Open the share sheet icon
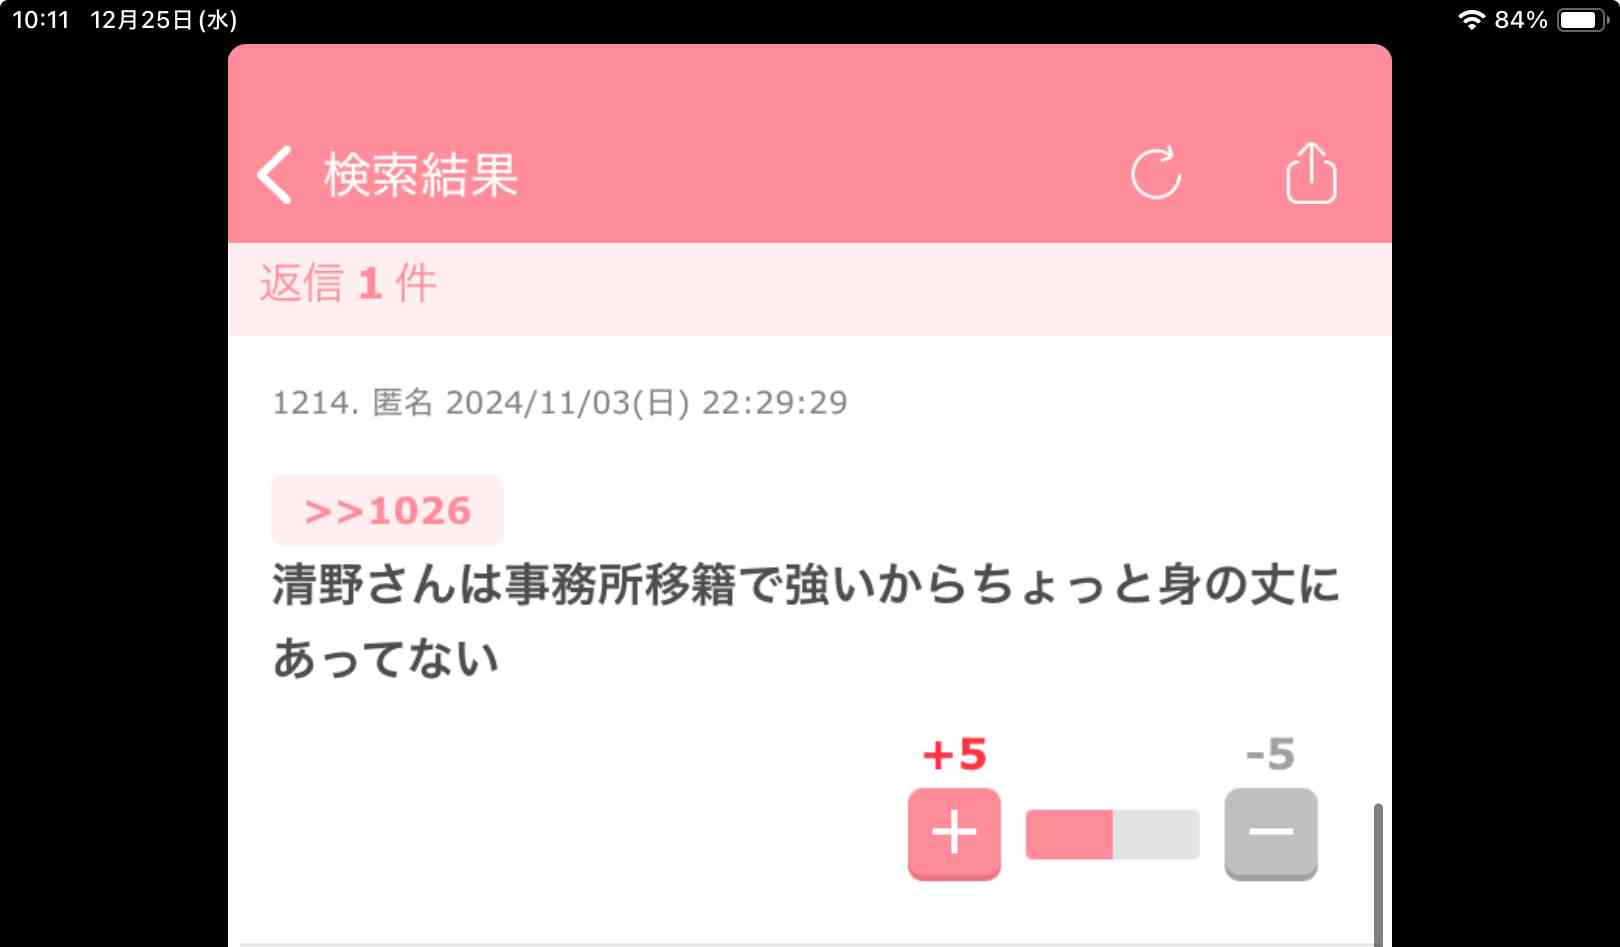The image size is (1620, 947). (1311, 173)
